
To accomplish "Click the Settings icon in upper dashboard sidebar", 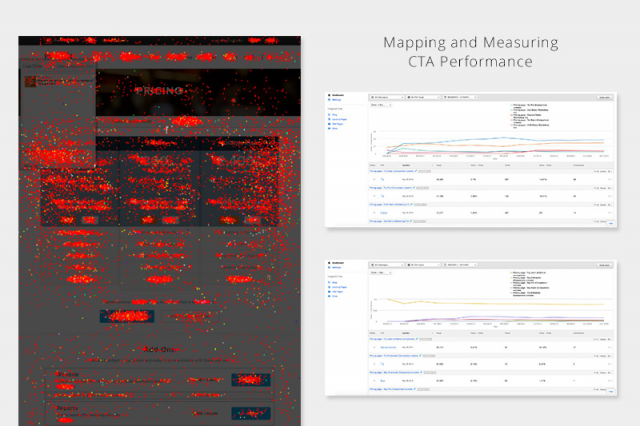I will pyautogui.click(x=329, y=102).
